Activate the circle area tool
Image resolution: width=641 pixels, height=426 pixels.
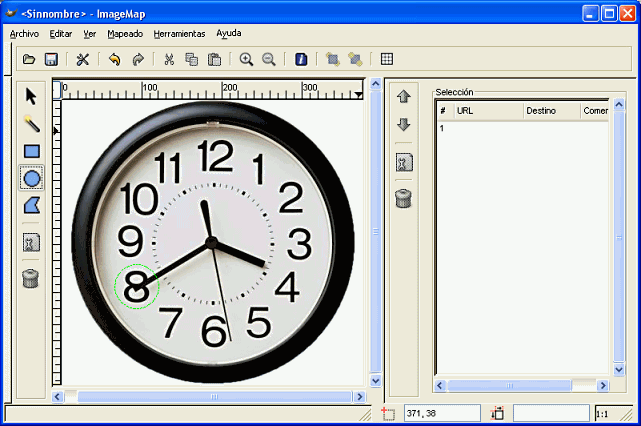(31, 179)
